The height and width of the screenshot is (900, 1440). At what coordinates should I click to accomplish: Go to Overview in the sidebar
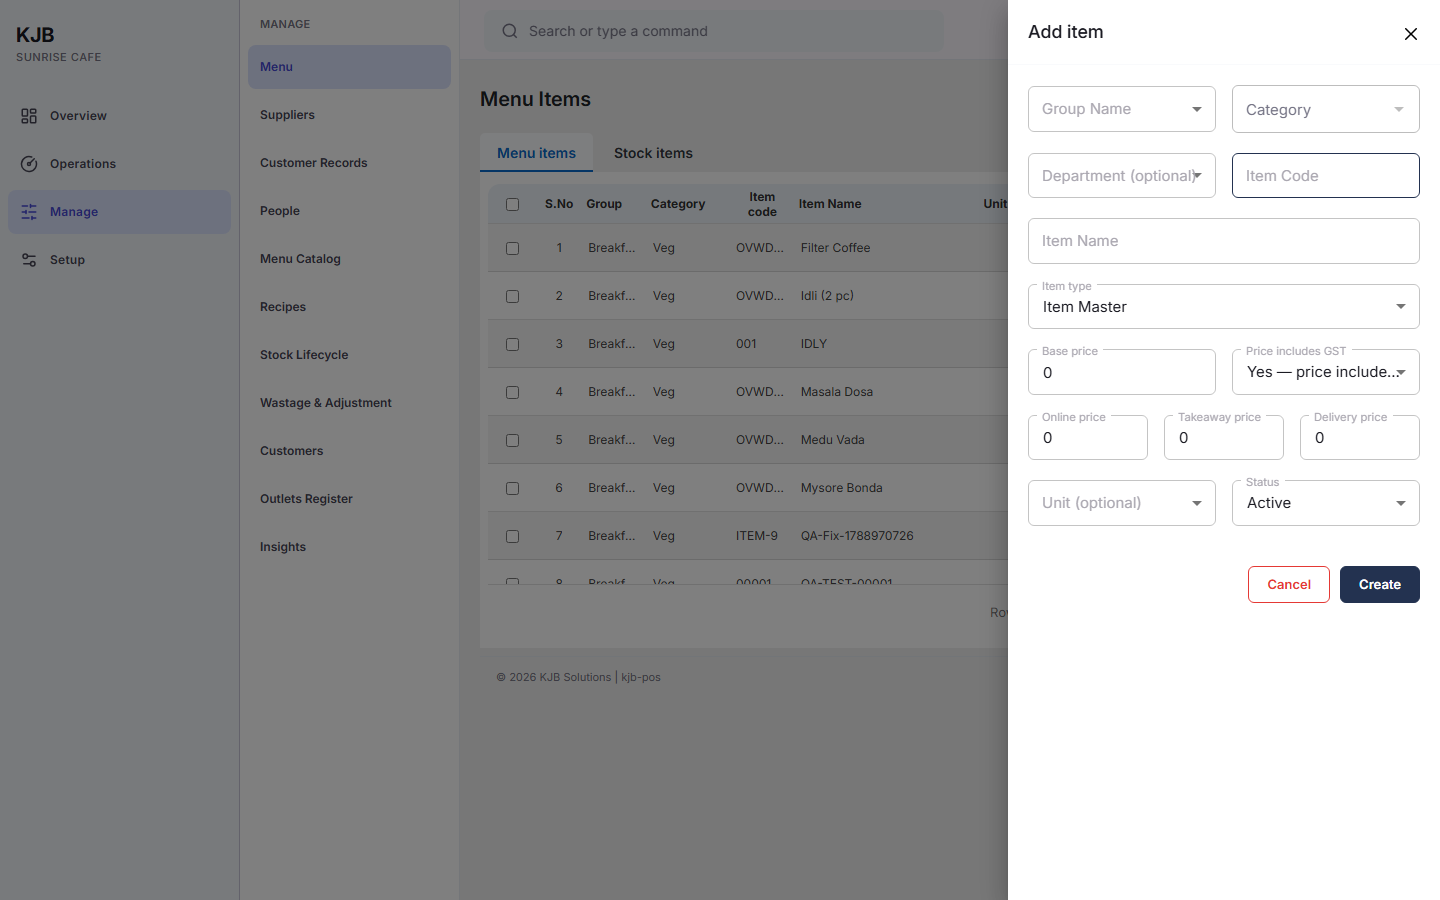pyautogui.click(x=119, y=116)
